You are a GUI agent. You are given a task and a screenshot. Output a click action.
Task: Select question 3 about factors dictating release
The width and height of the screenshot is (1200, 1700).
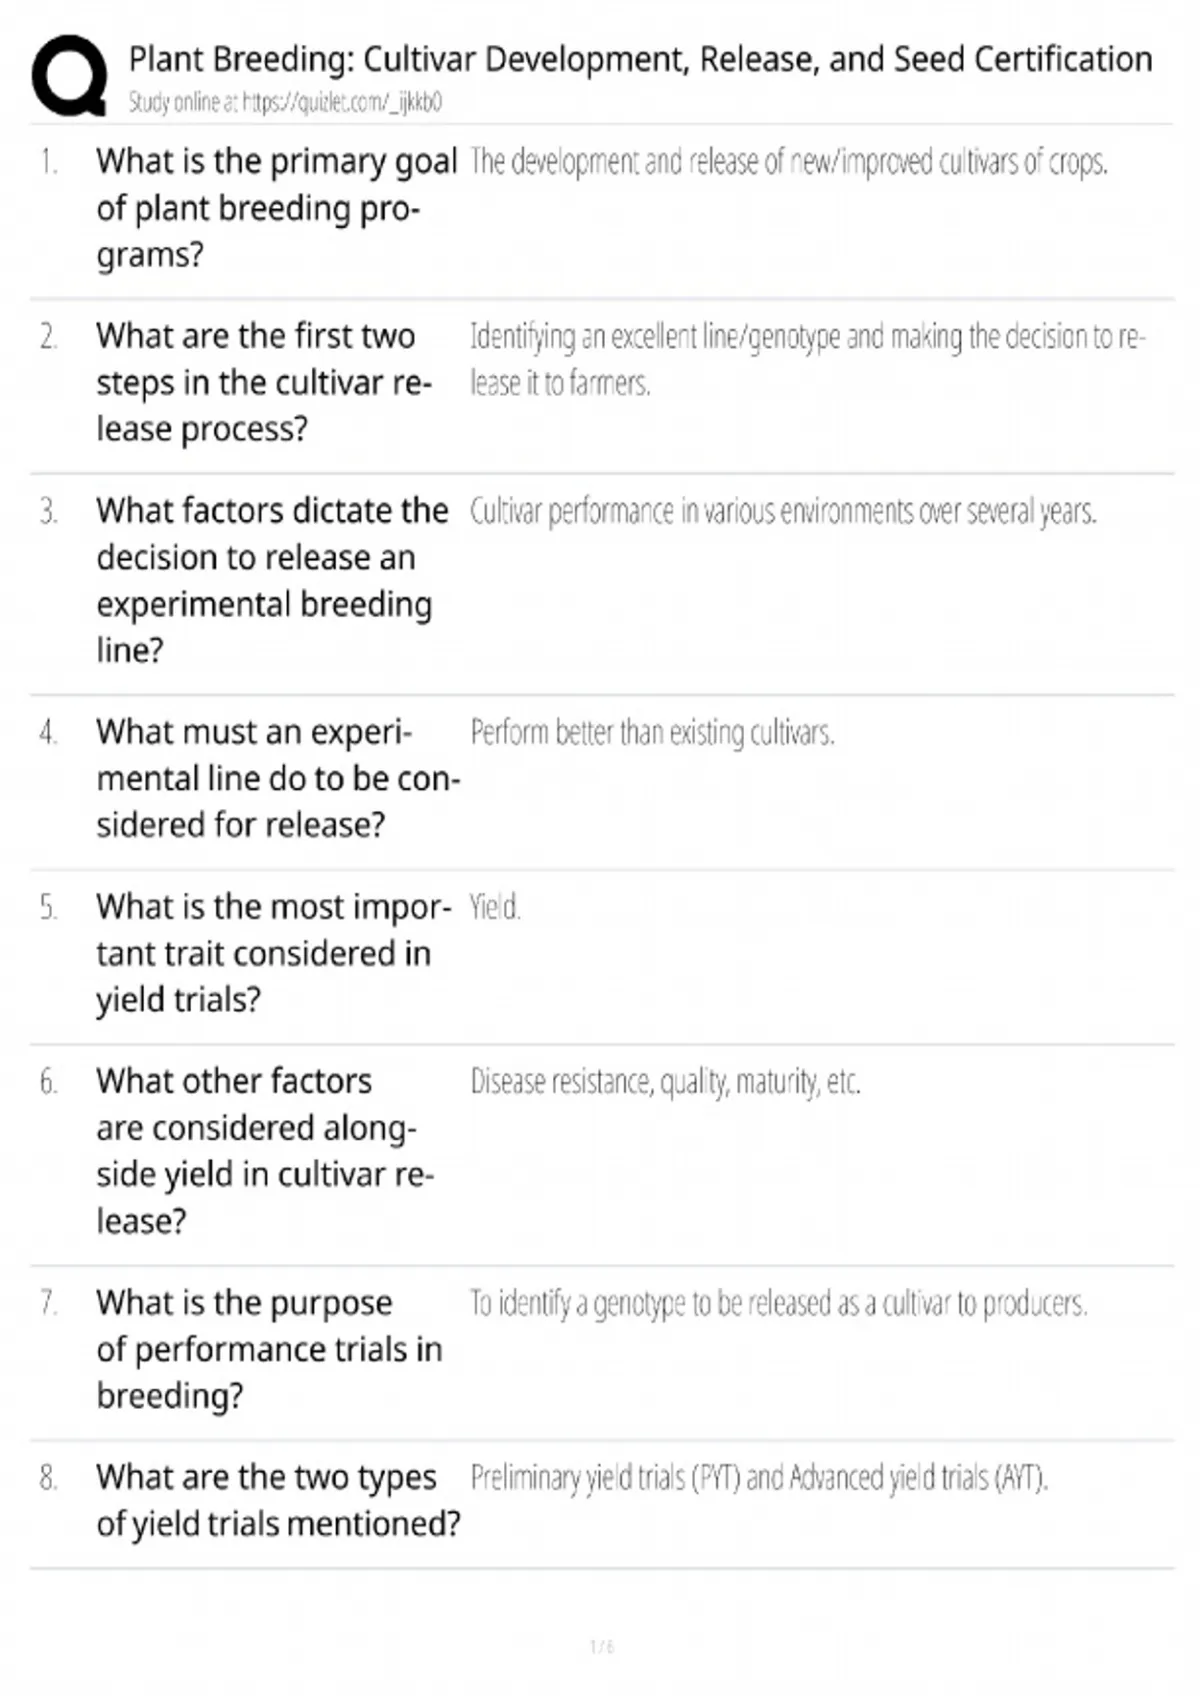(x=272, y=580)
